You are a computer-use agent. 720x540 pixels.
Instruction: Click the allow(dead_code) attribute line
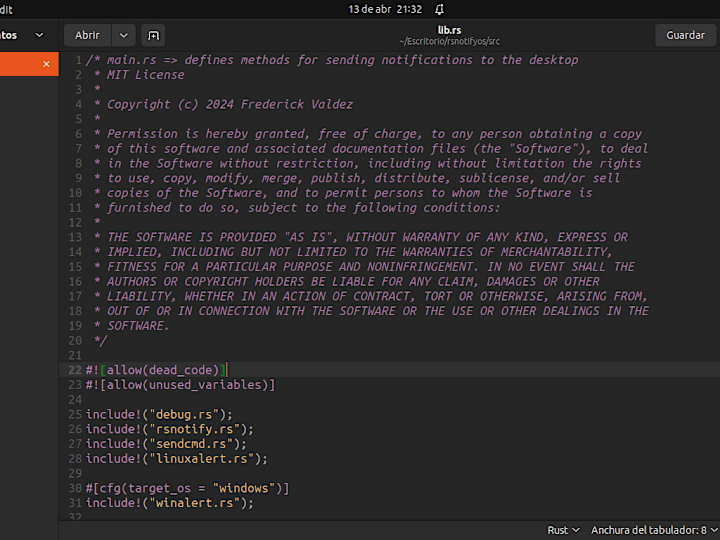(x=156, y=370)
